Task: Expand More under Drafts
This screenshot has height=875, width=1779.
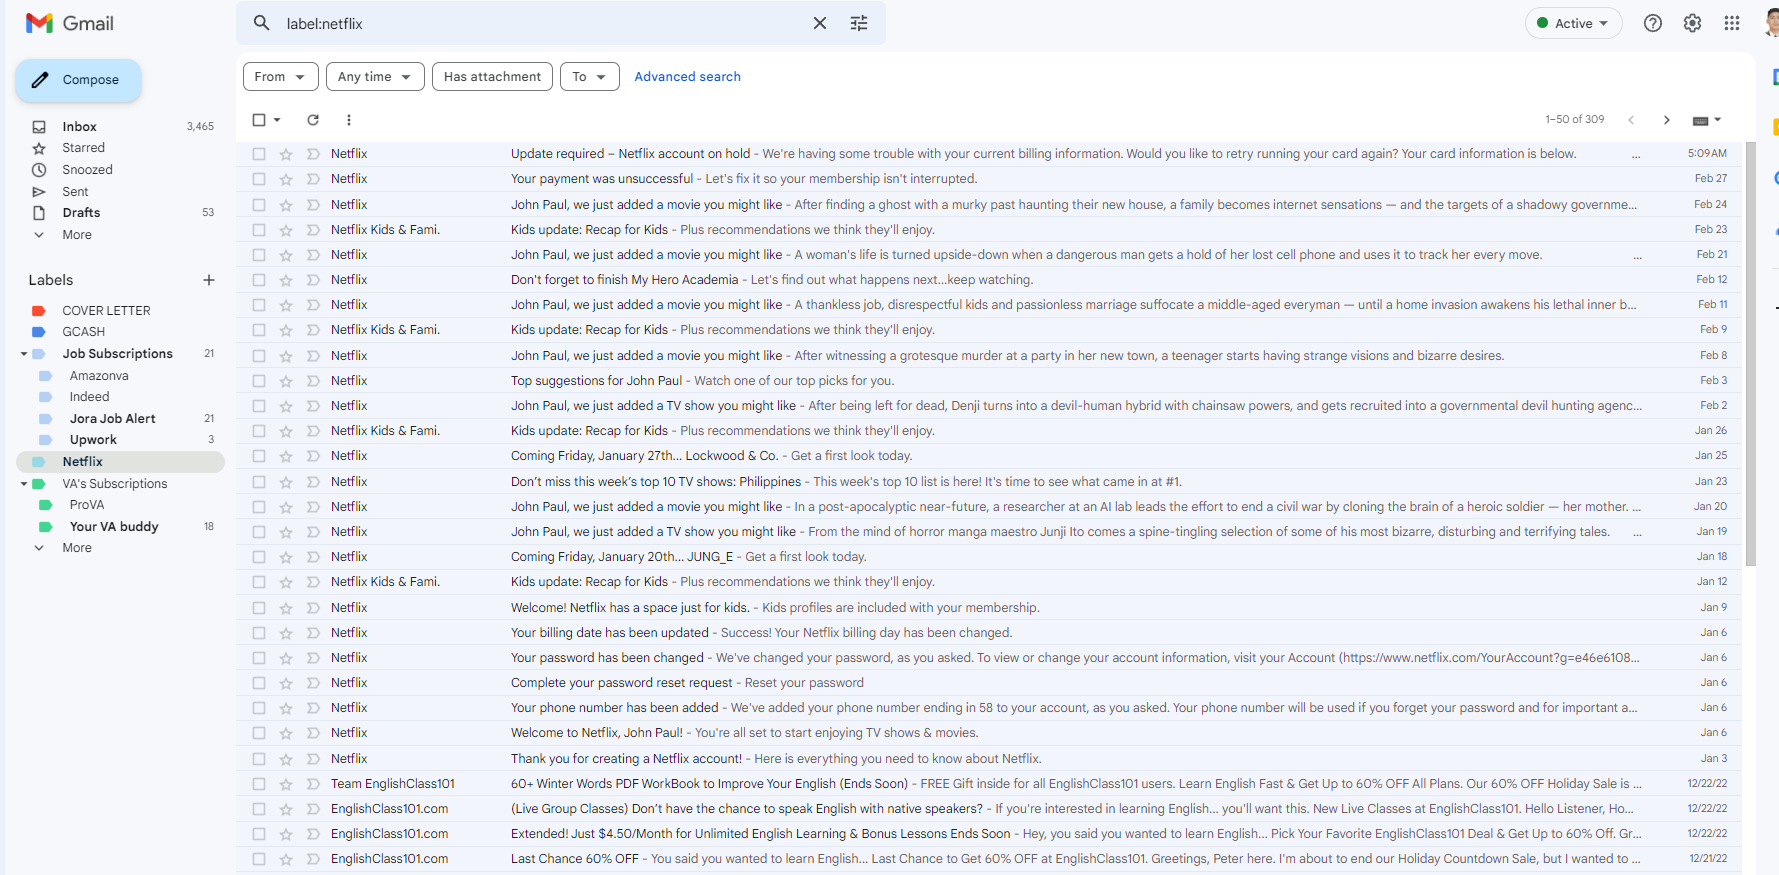Action: click(x=77, y=235)
